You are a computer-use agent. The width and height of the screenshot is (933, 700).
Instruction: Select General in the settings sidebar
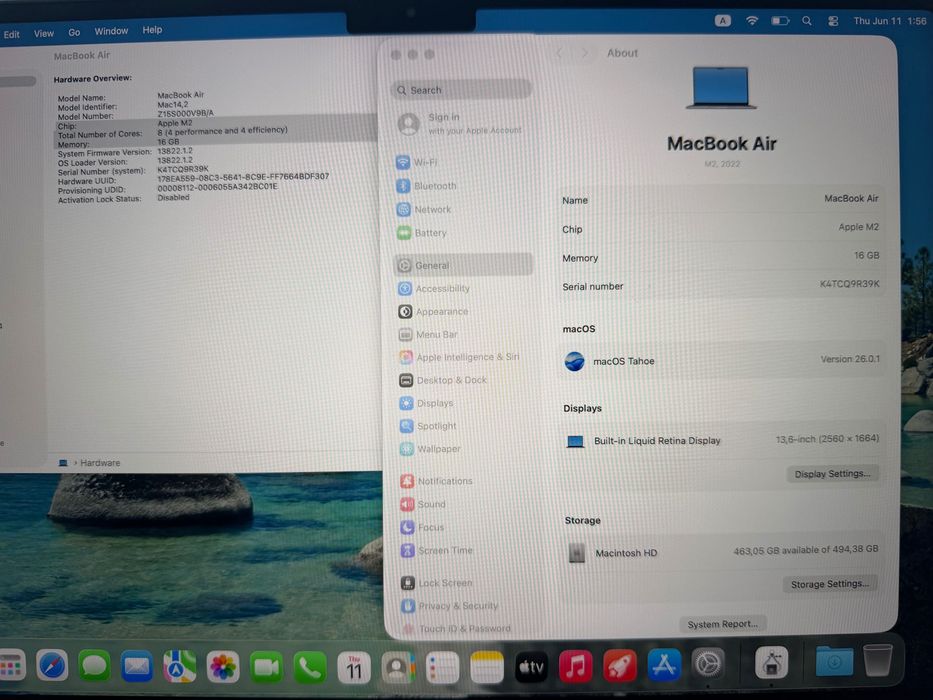point(462,265)
